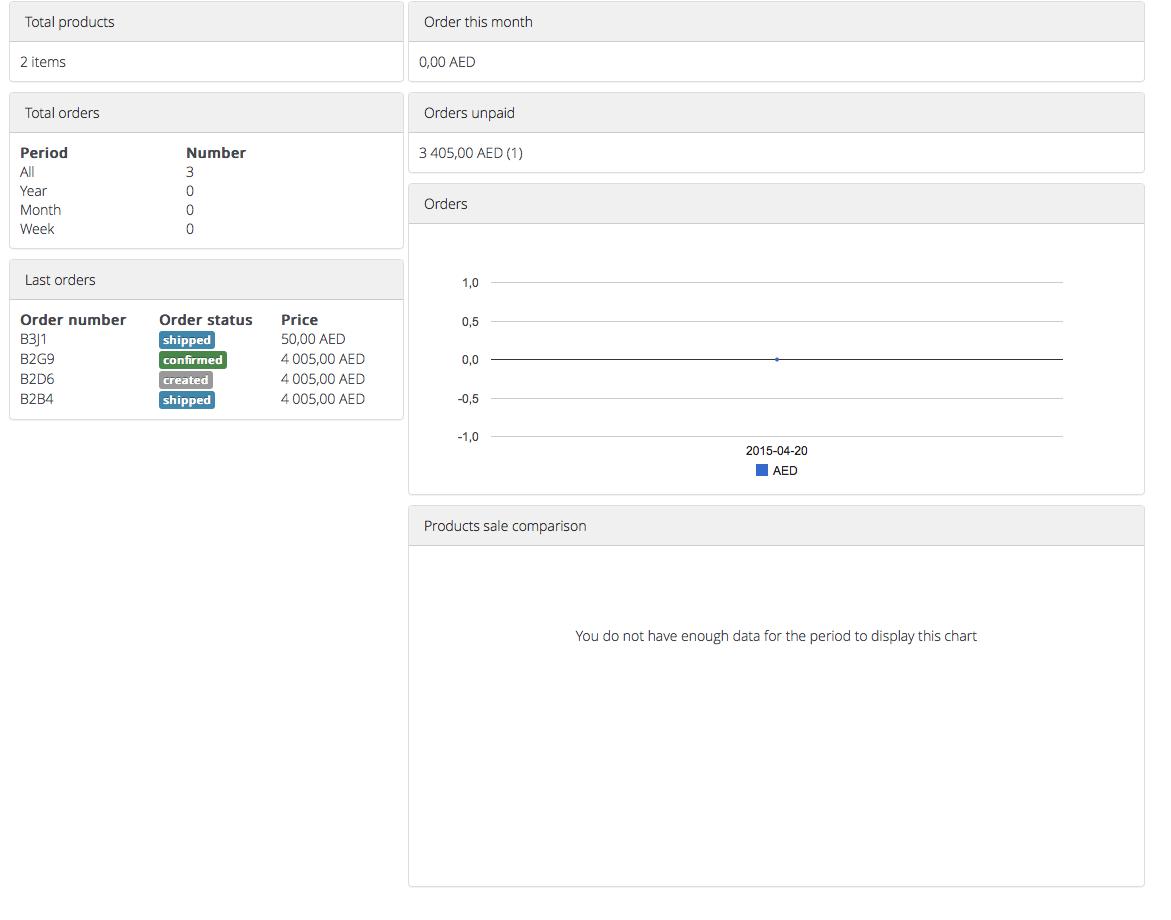Click the Total orders panel header

(x=206, y=113)
